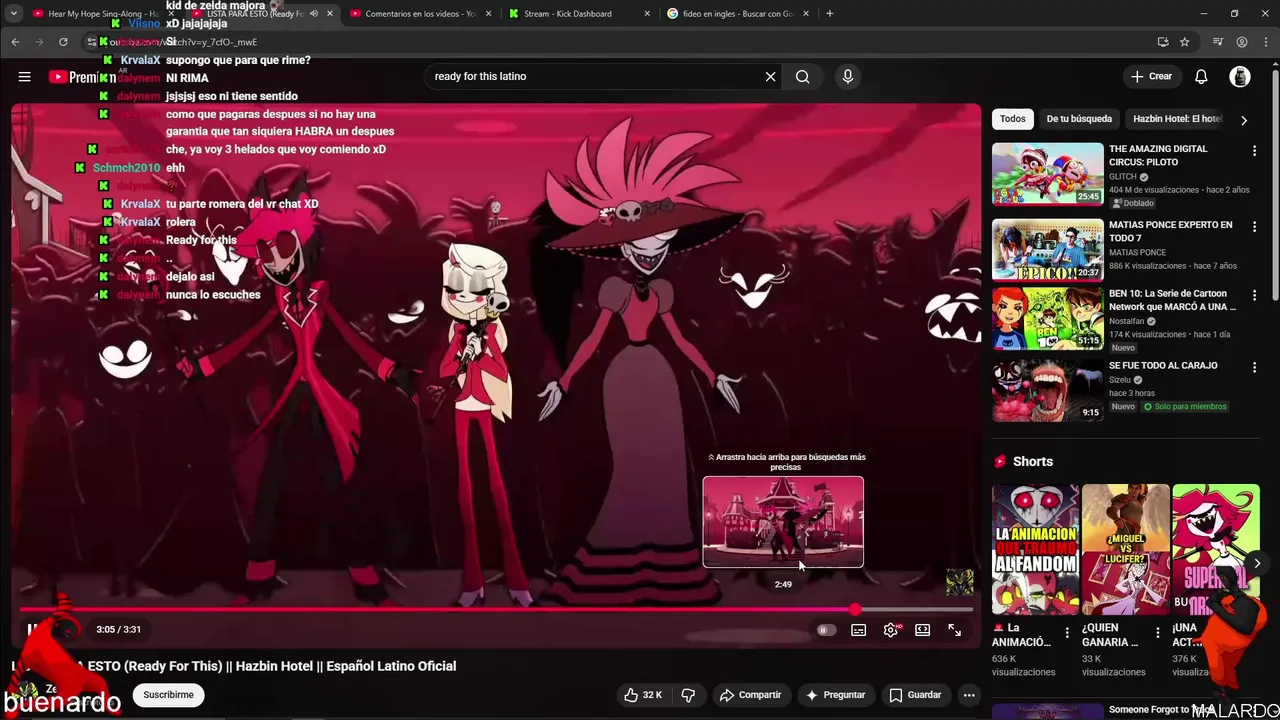Select the Hazbin Hotel chip

[1177, 119]
